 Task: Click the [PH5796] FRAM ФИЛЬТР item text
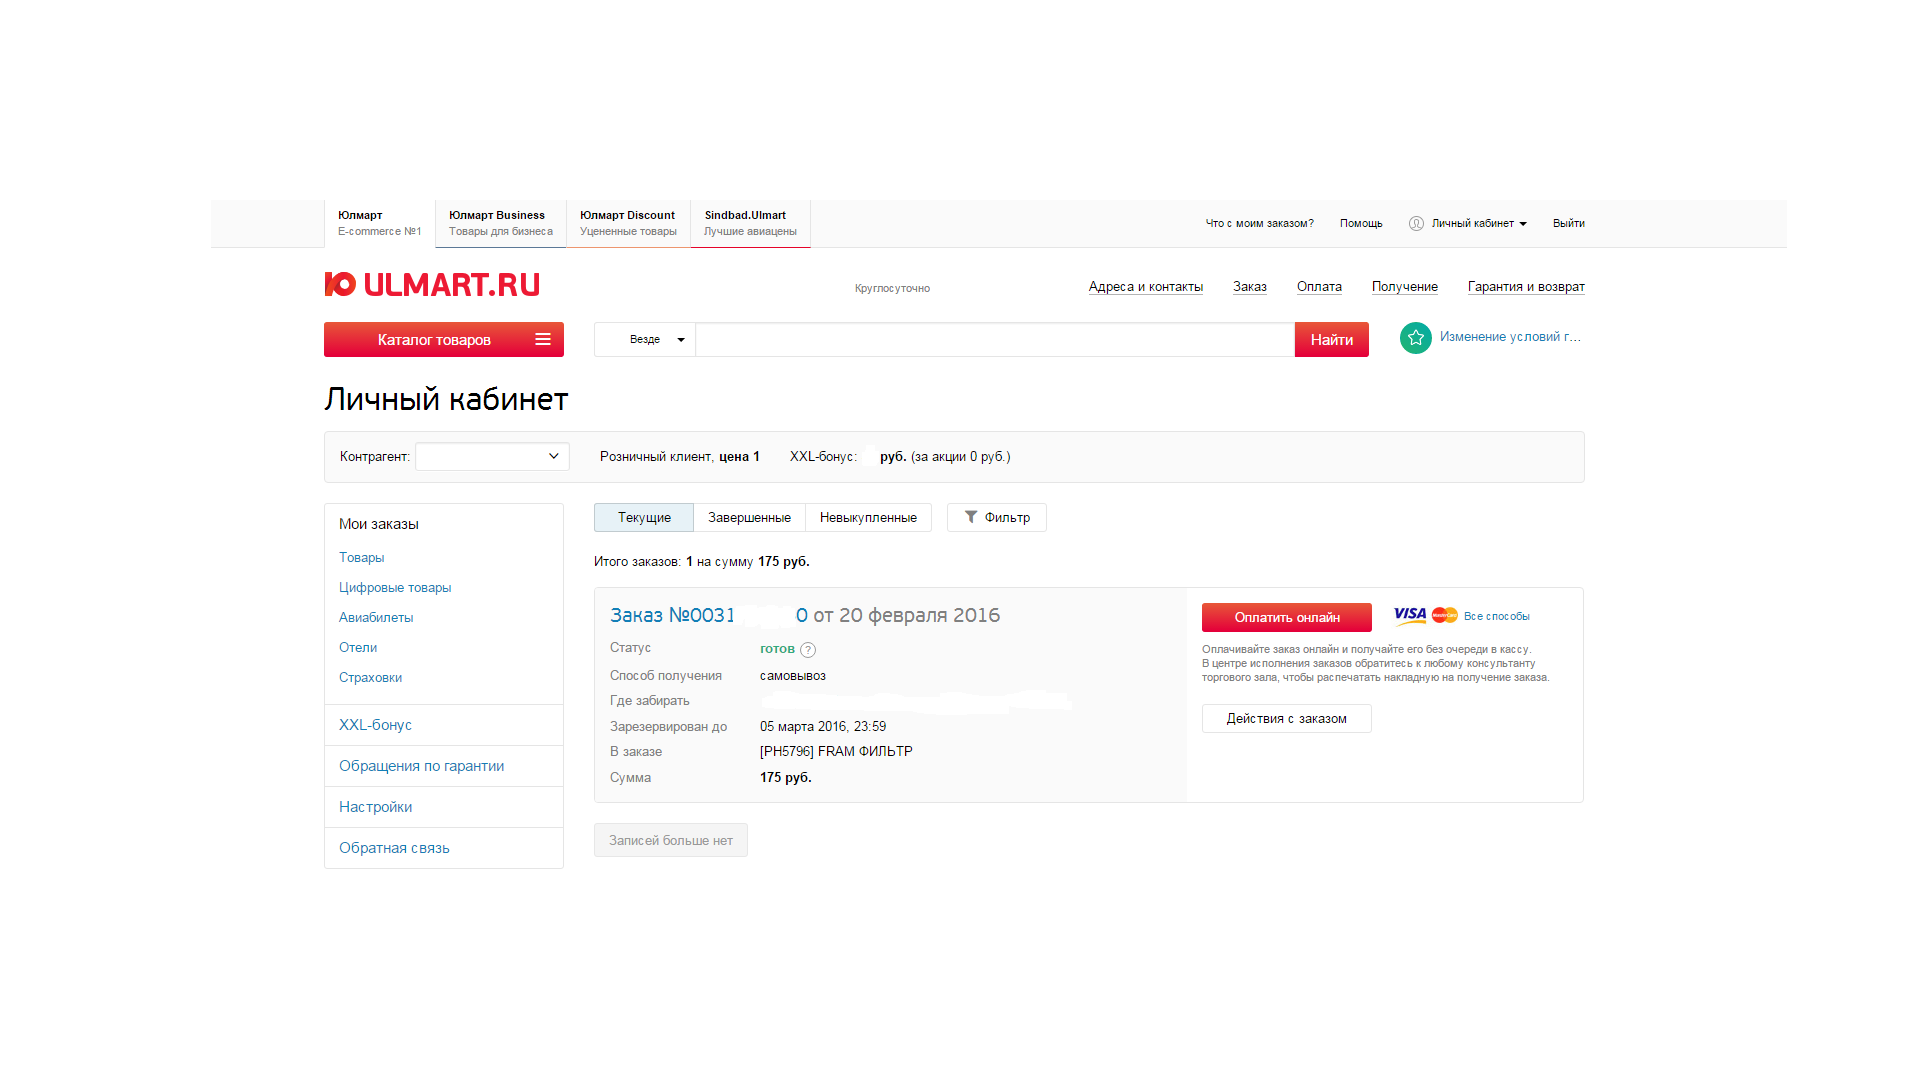[x=836, y=751]
